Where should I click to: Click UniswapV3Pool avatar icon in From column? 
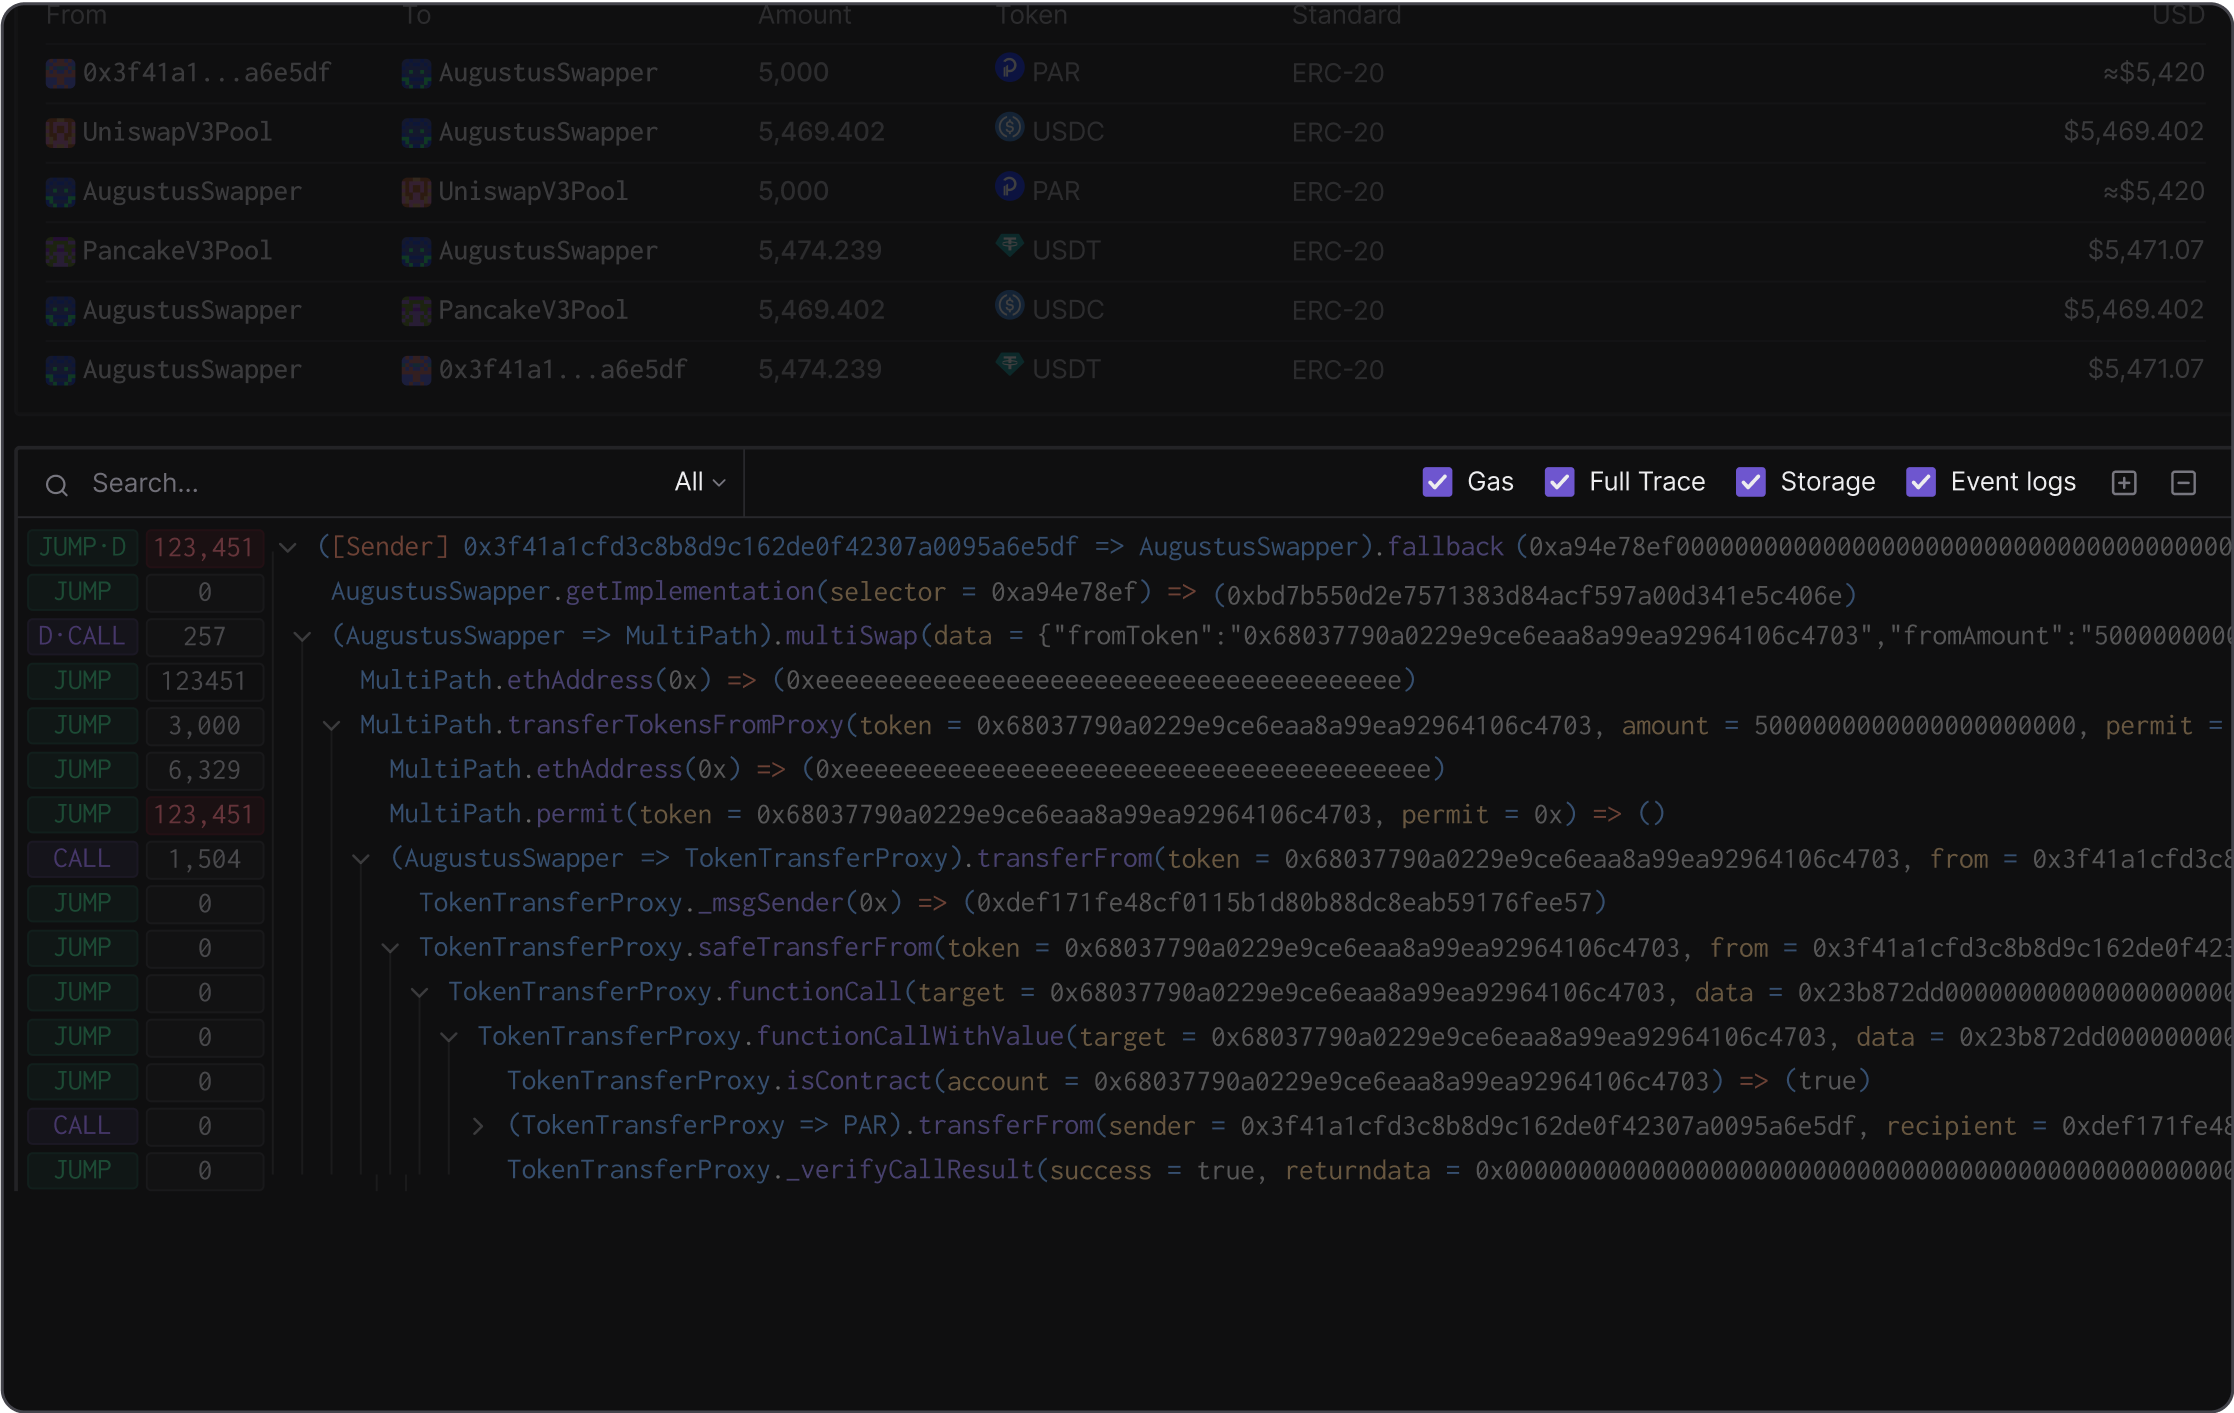click(60, 132)
